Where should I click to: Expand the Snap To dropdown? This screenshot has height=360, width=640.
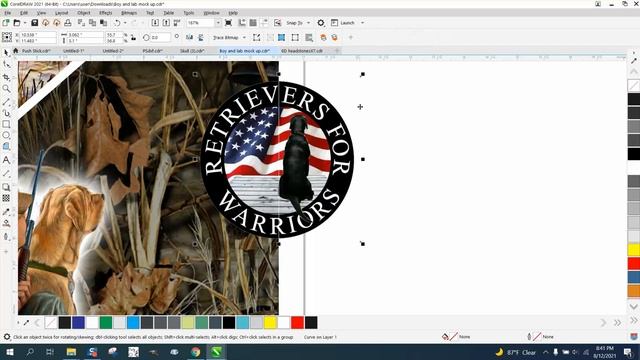(x=308, y=23)
